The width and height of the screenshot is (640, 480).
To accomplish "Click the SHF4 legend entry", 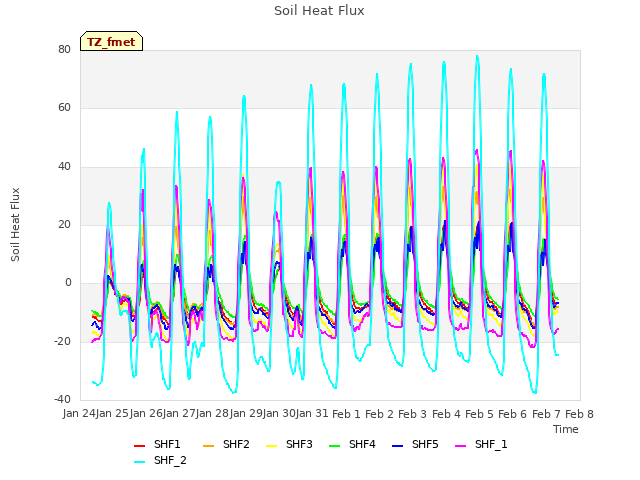I will pos(352,444).
